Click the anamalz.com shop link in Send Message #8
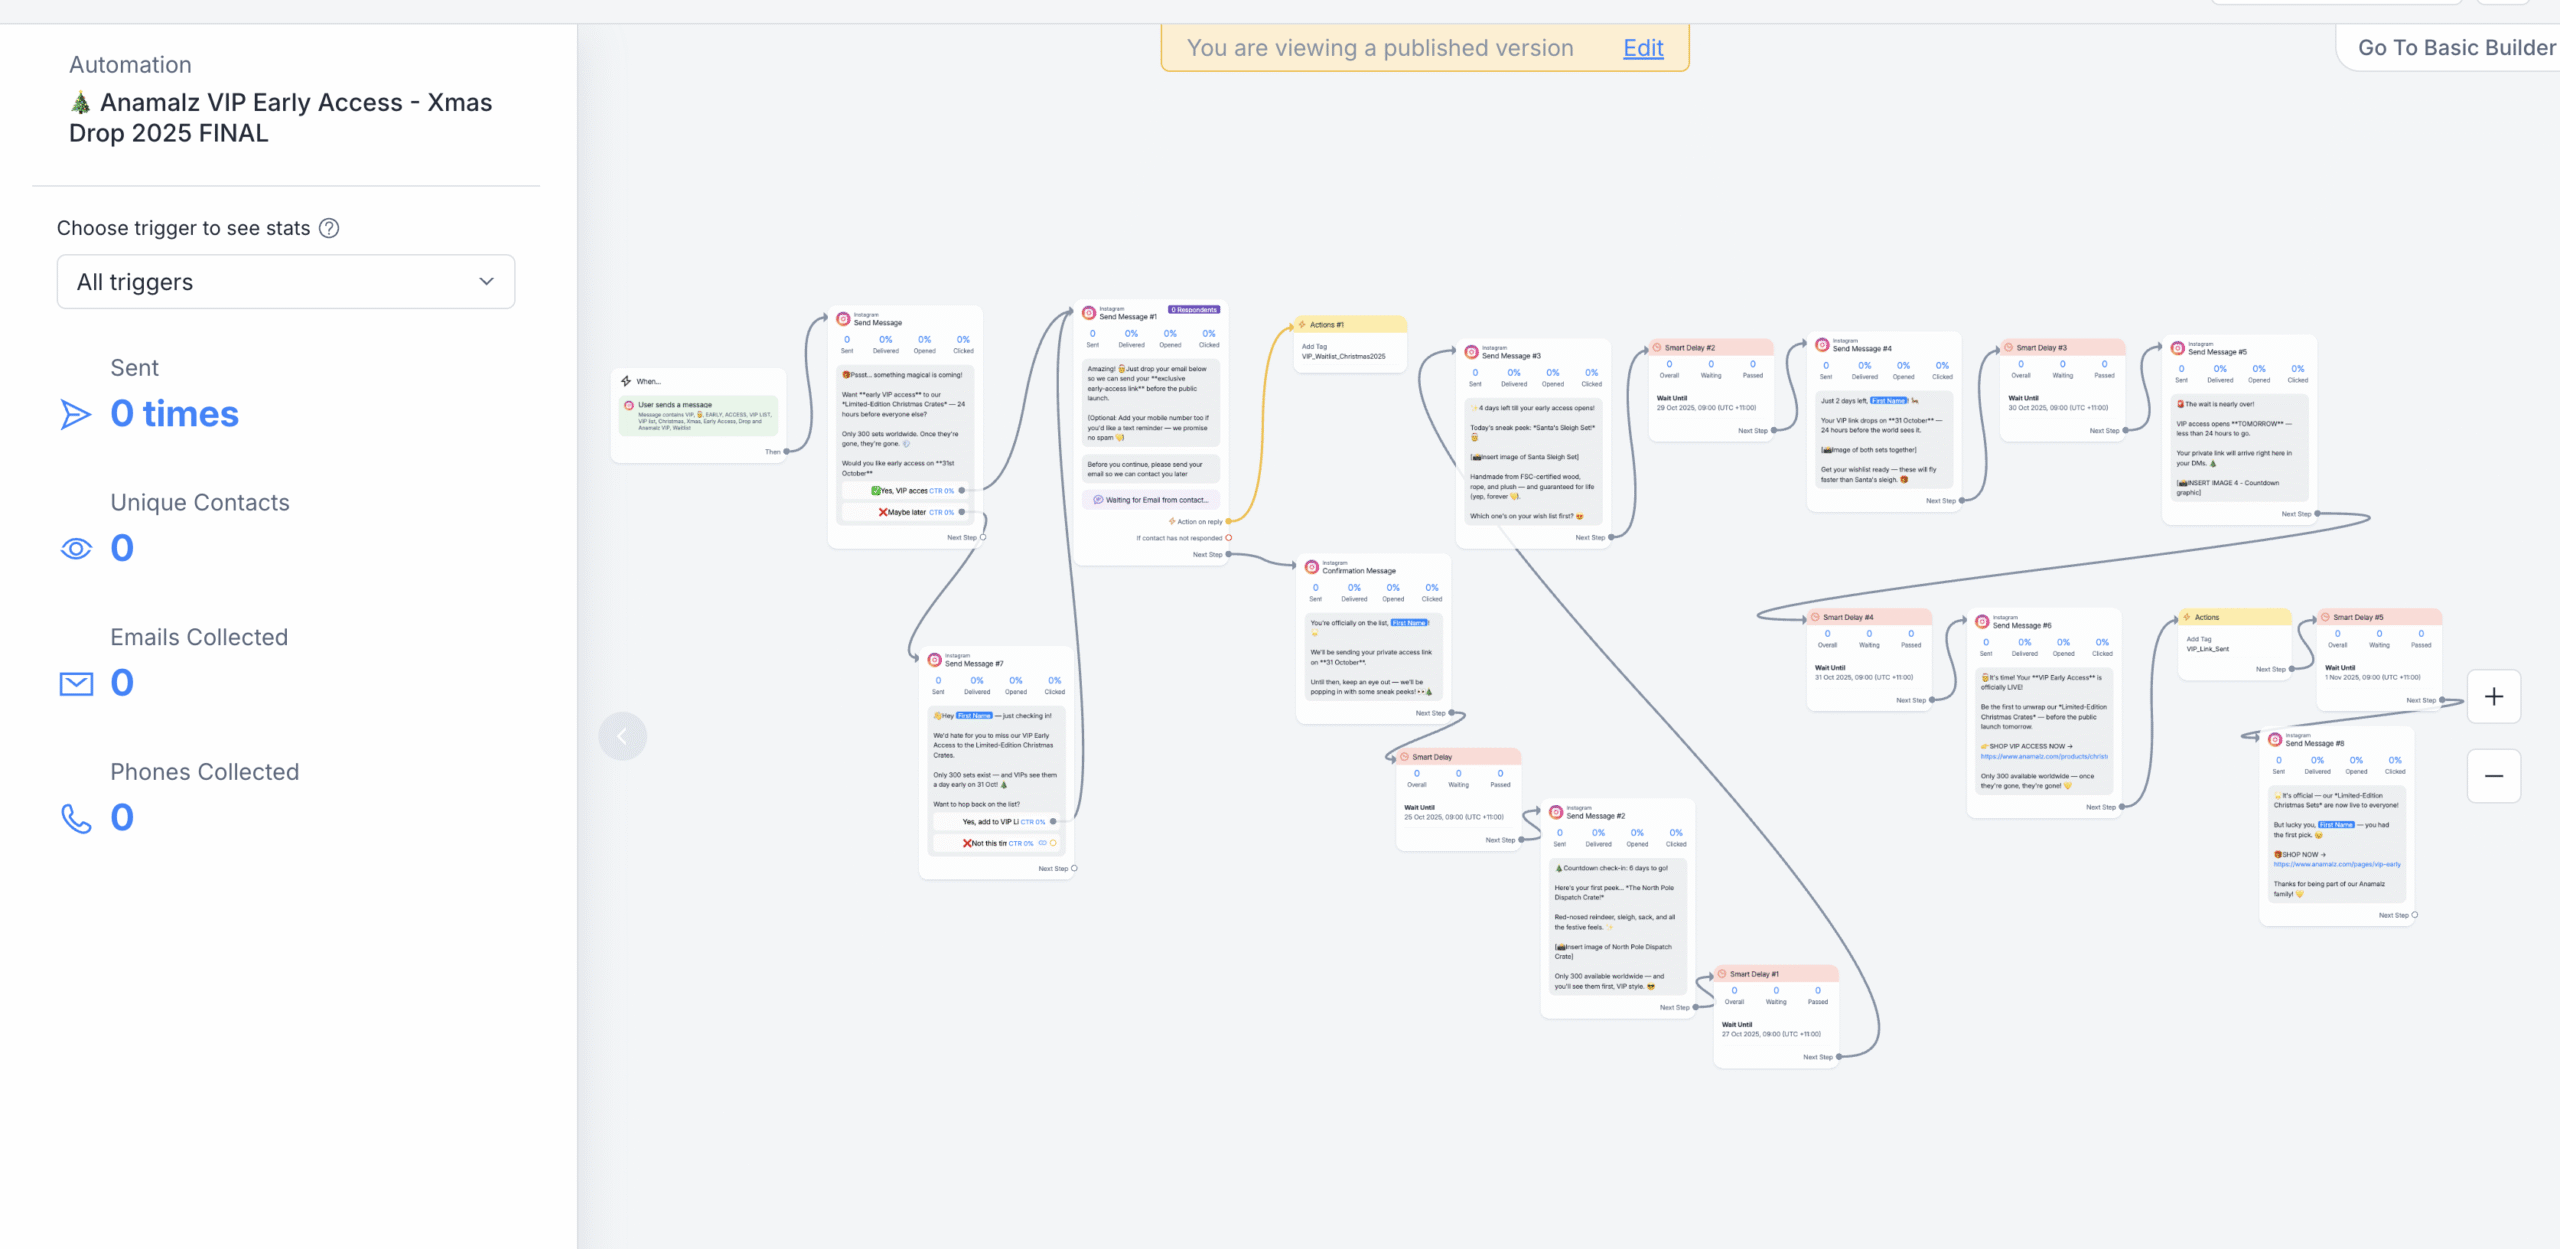Screen dimensions: 2560x1249 click(x=2338, y=864)
